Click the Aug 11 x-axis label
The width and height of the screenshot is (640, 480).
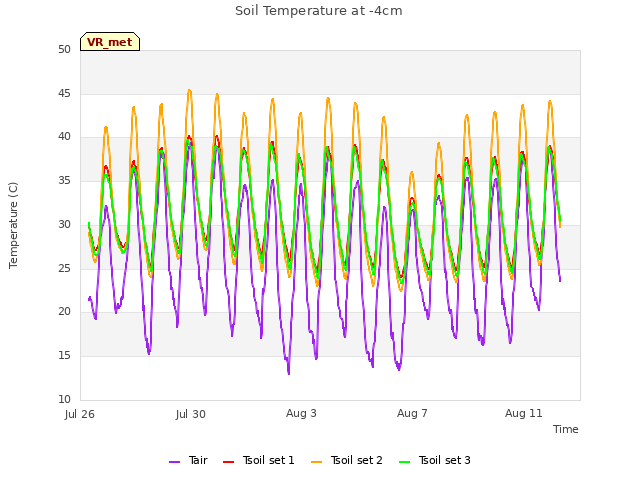click(524, 413)
